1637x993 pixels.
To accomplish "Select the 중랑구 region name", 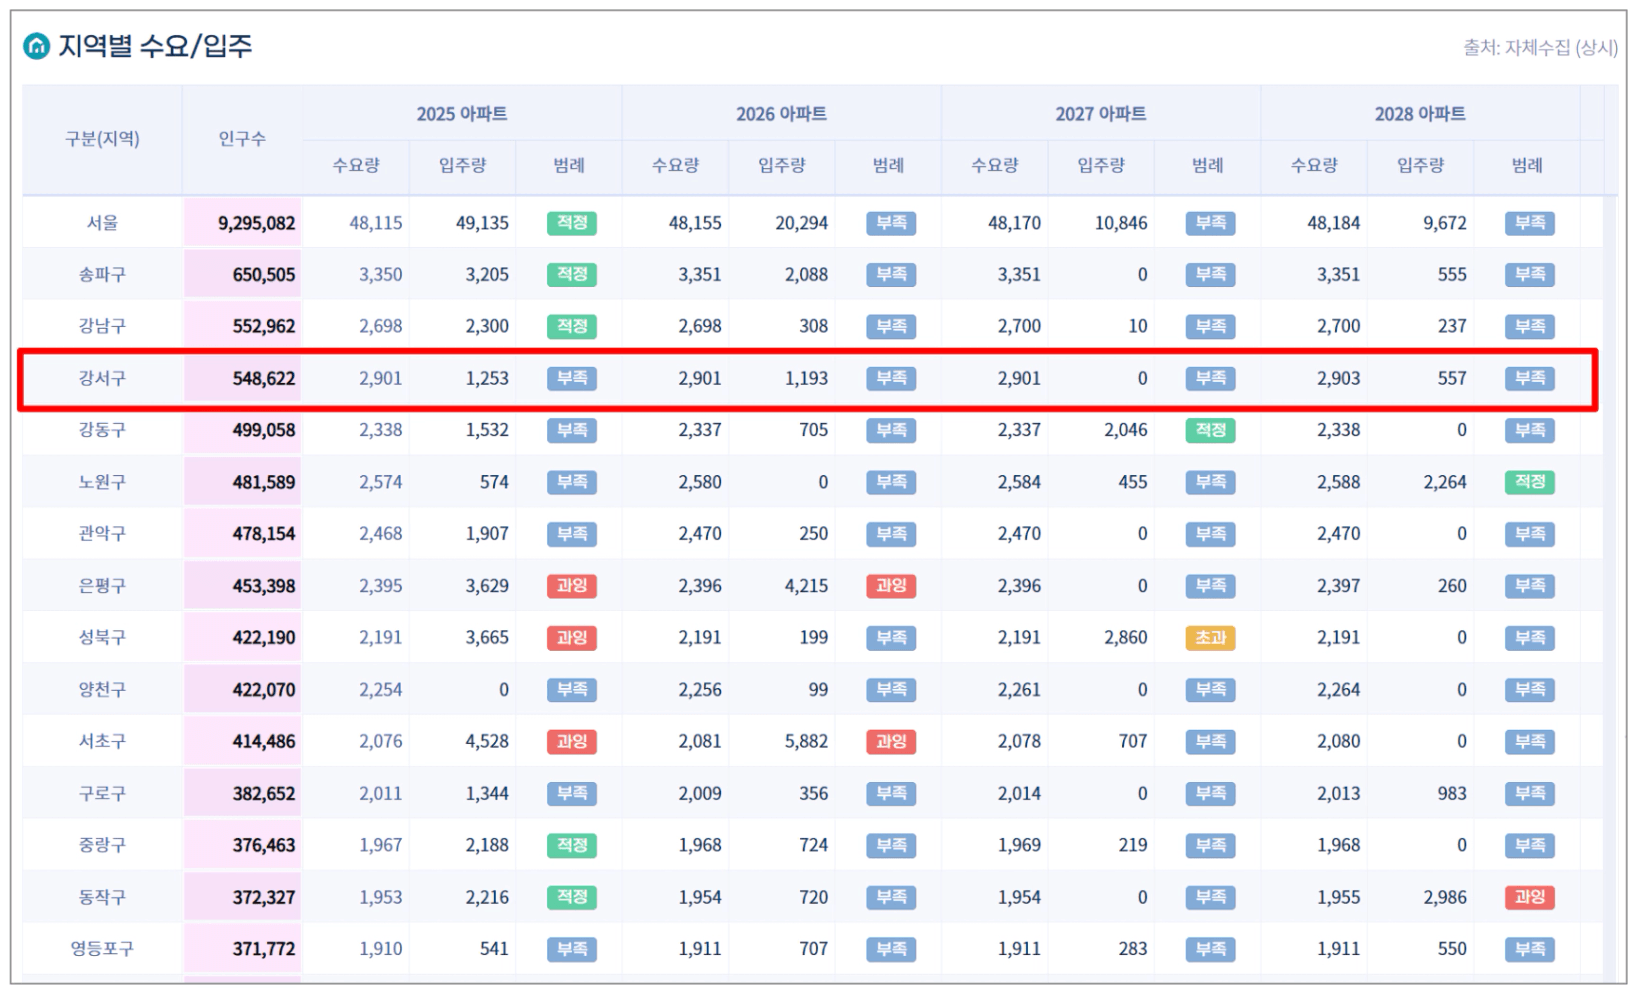I will 102,845.
